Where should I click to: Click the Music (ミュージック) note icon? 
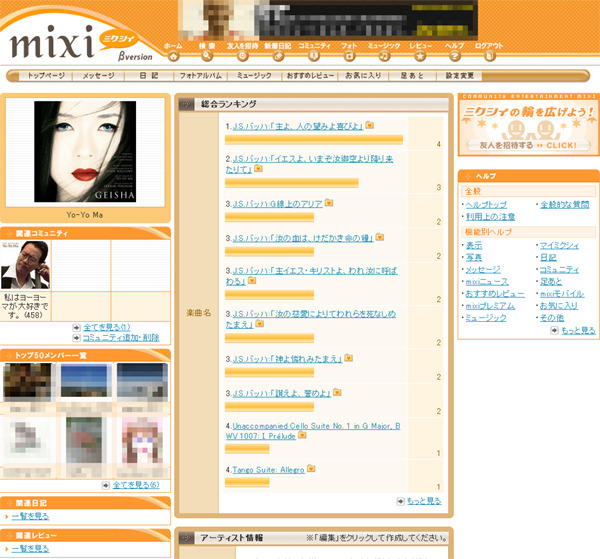(384, 56)
